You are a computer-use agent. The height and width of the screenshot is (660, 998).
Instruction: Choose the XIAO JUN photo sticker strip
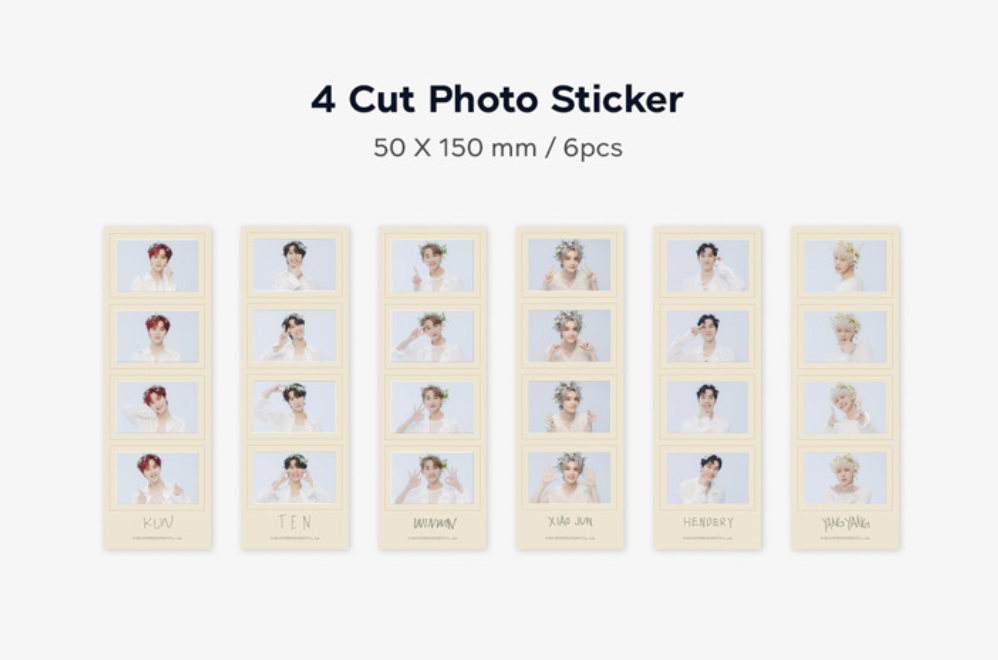(x=570, y=388)
